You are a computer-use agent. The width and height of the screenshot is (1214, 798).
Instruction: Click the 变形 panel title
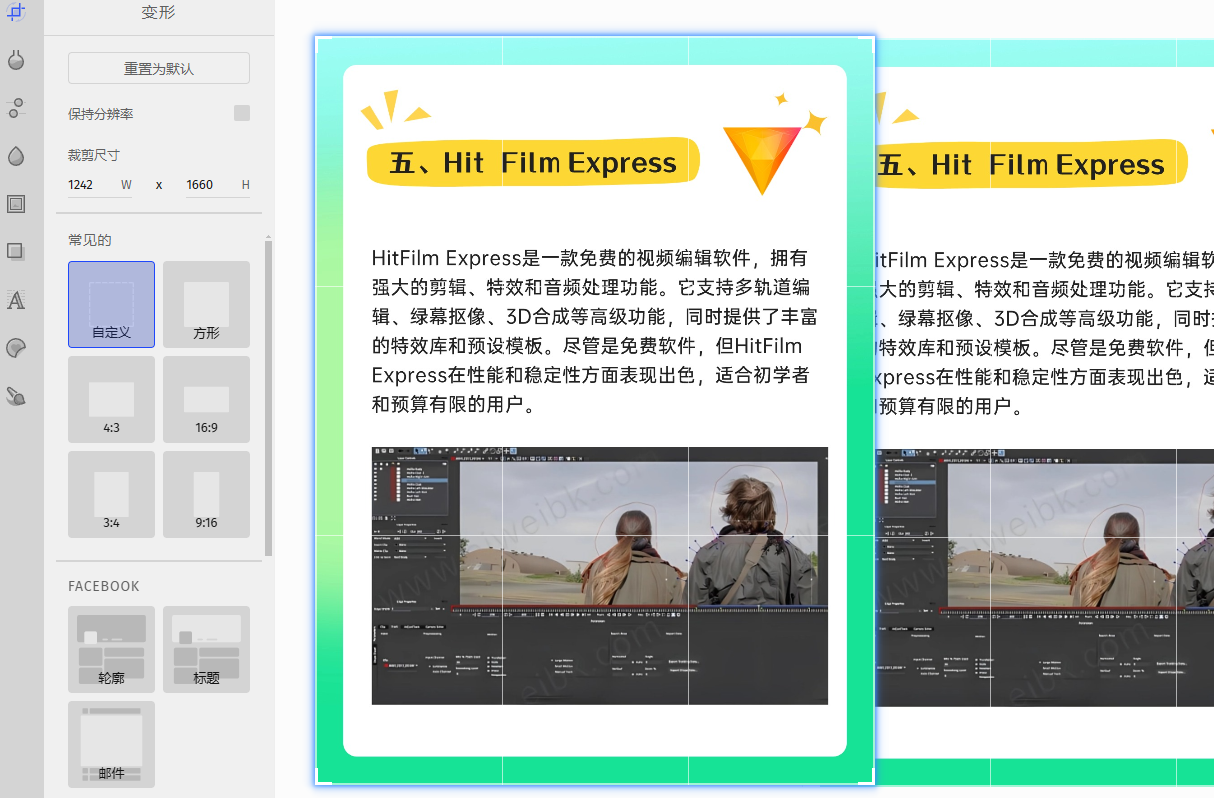(x=159, y=14)
